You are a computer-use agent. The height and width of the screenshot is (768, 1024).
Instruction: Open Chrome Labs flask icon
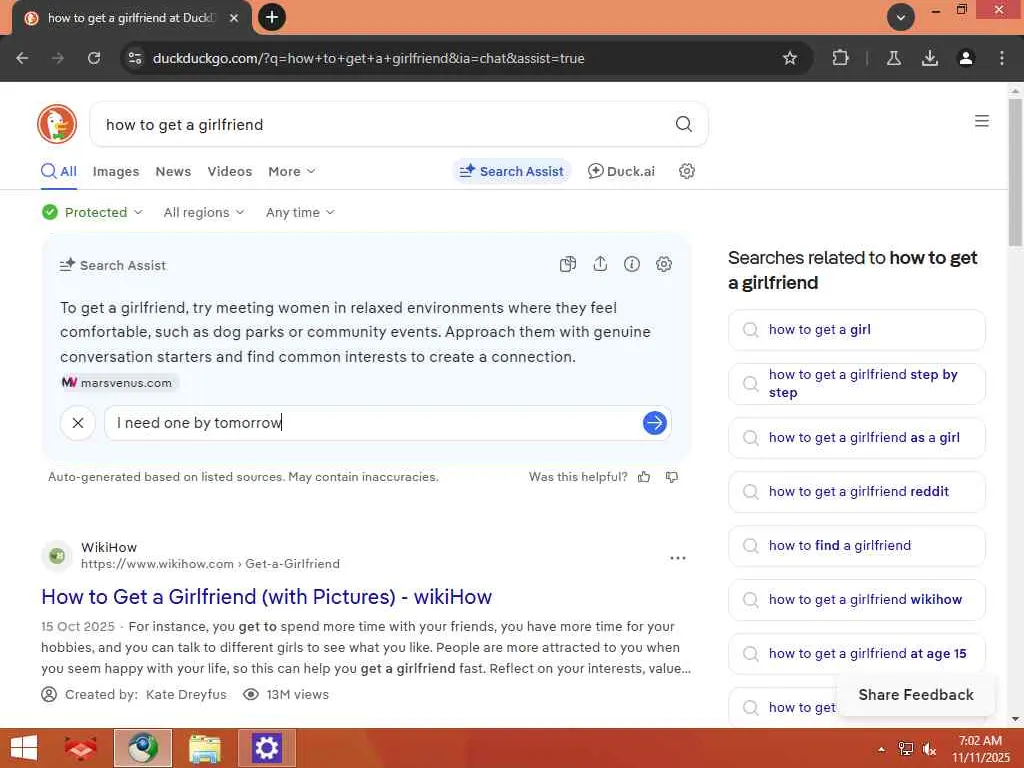click(x=893, y=58)
